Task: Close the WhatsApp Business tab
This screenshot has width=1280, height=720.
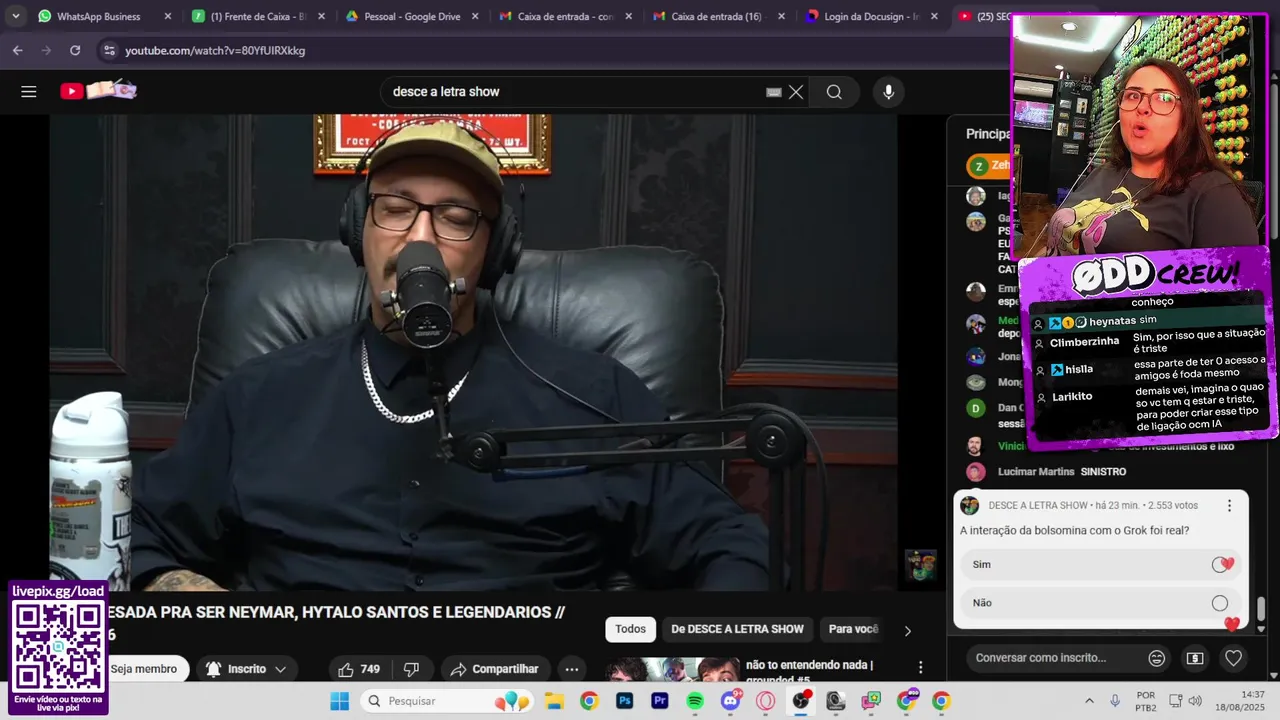Action: coord(167,16)
